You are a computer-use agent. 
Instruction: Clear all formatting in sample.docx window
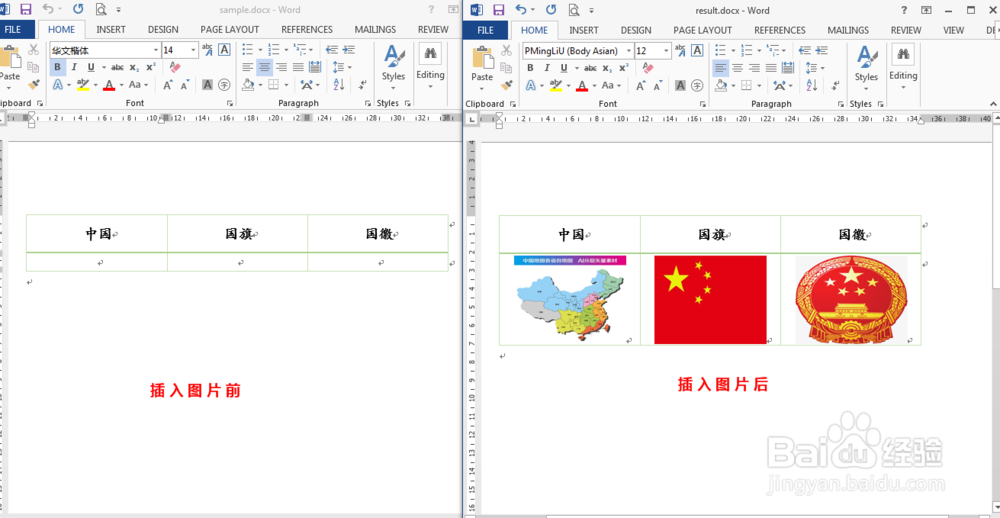click(x=176, y=67)
